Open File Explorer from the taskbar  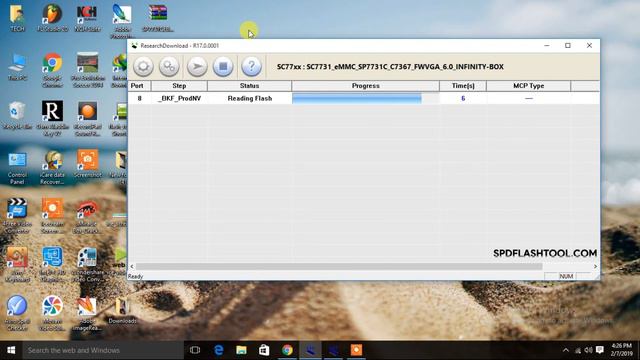[241, 350]
